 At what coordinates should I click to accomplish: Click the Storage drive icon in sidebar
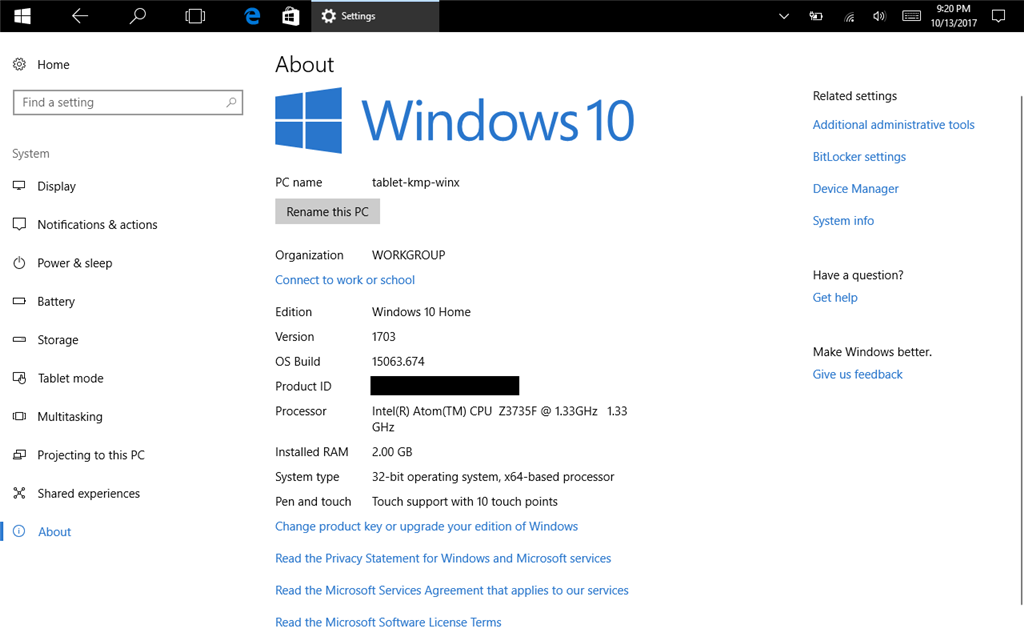click(20, 340)
